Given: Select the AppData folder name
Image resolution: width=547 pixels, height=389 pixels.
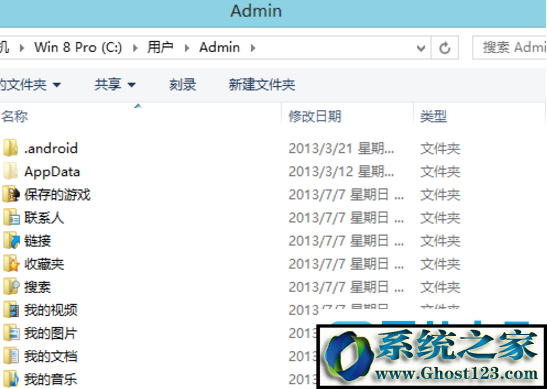Looking at the screenshot, I should pos(52,172).
